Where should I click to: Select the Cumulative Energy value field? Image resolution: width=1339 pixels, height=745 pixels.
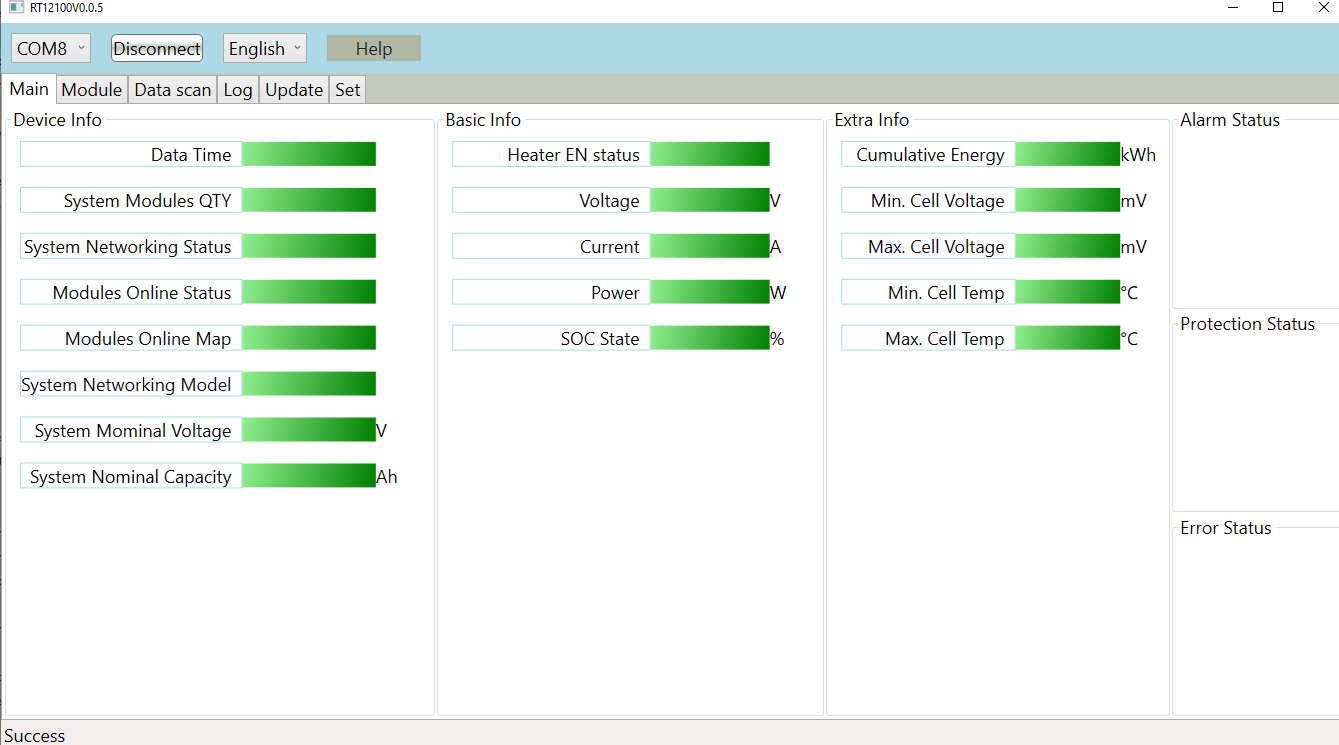tap(1067, 154)
